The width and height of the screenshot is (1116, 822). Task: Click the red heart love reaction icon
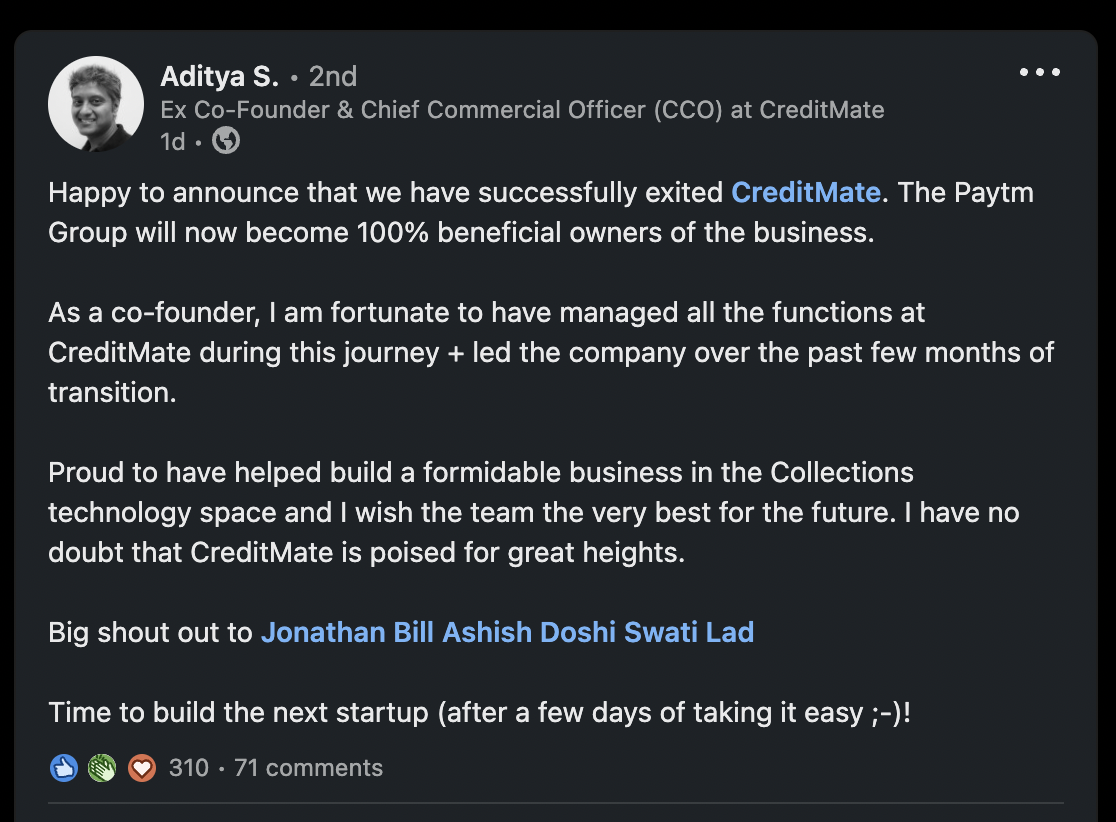tap(142, 768)
